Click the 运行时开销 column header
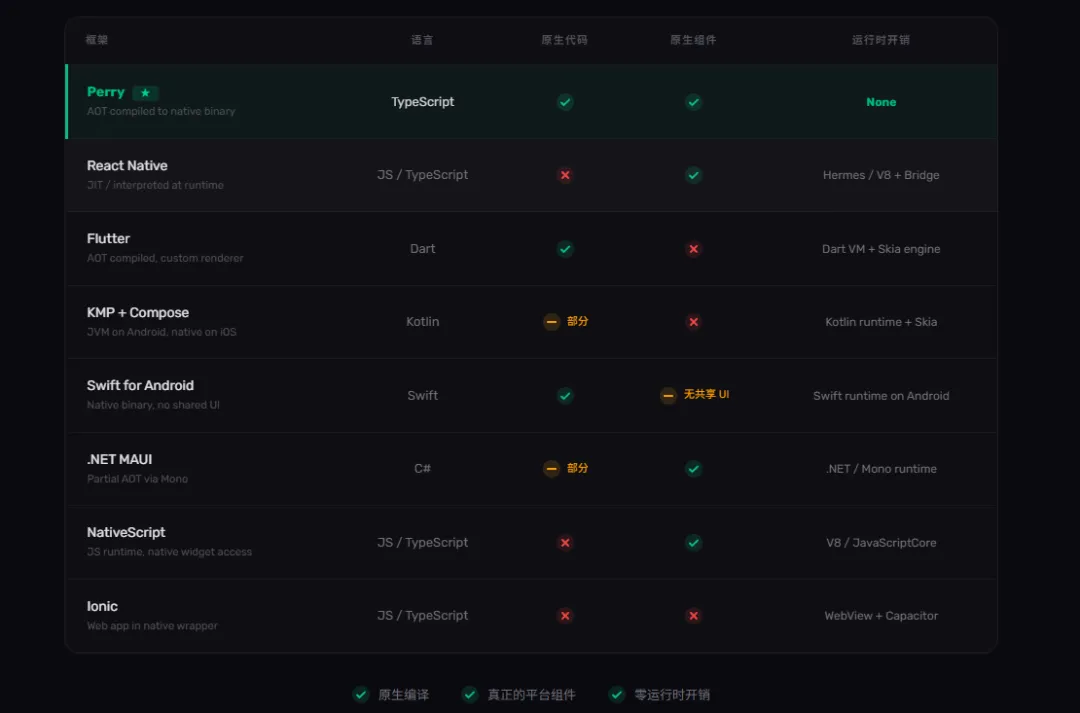This screenshot has height=713, width=1080. [x=881, y=40]
